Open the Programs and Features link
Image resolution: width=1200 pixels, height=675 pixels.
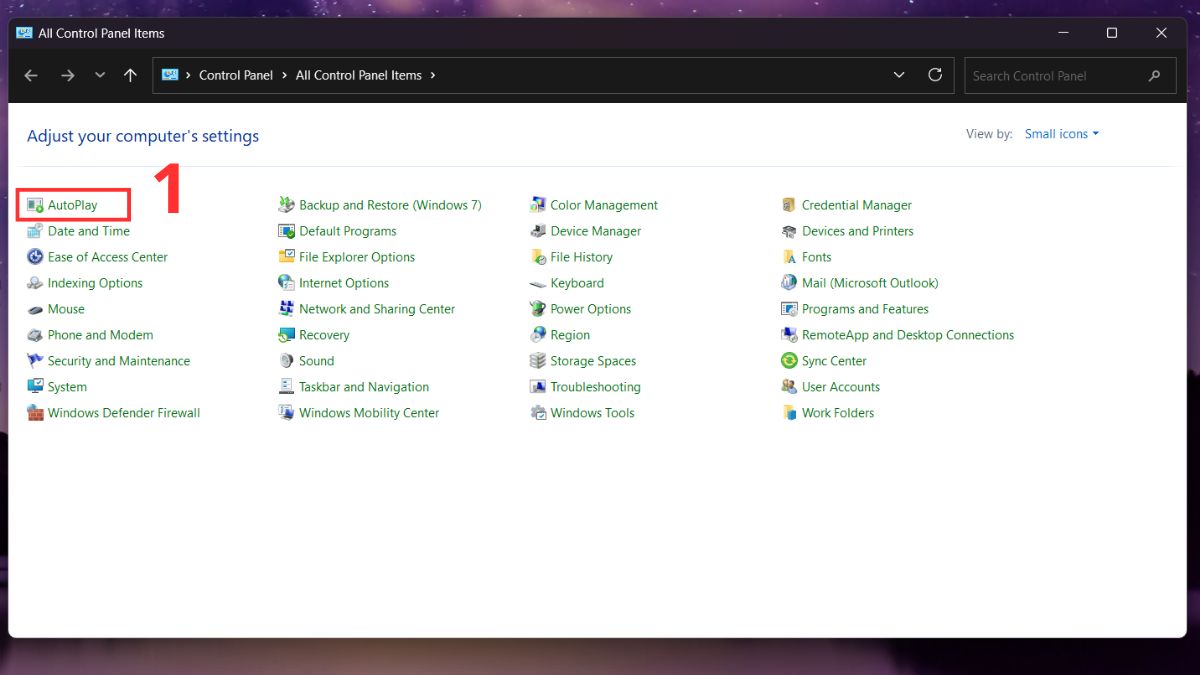865,309
